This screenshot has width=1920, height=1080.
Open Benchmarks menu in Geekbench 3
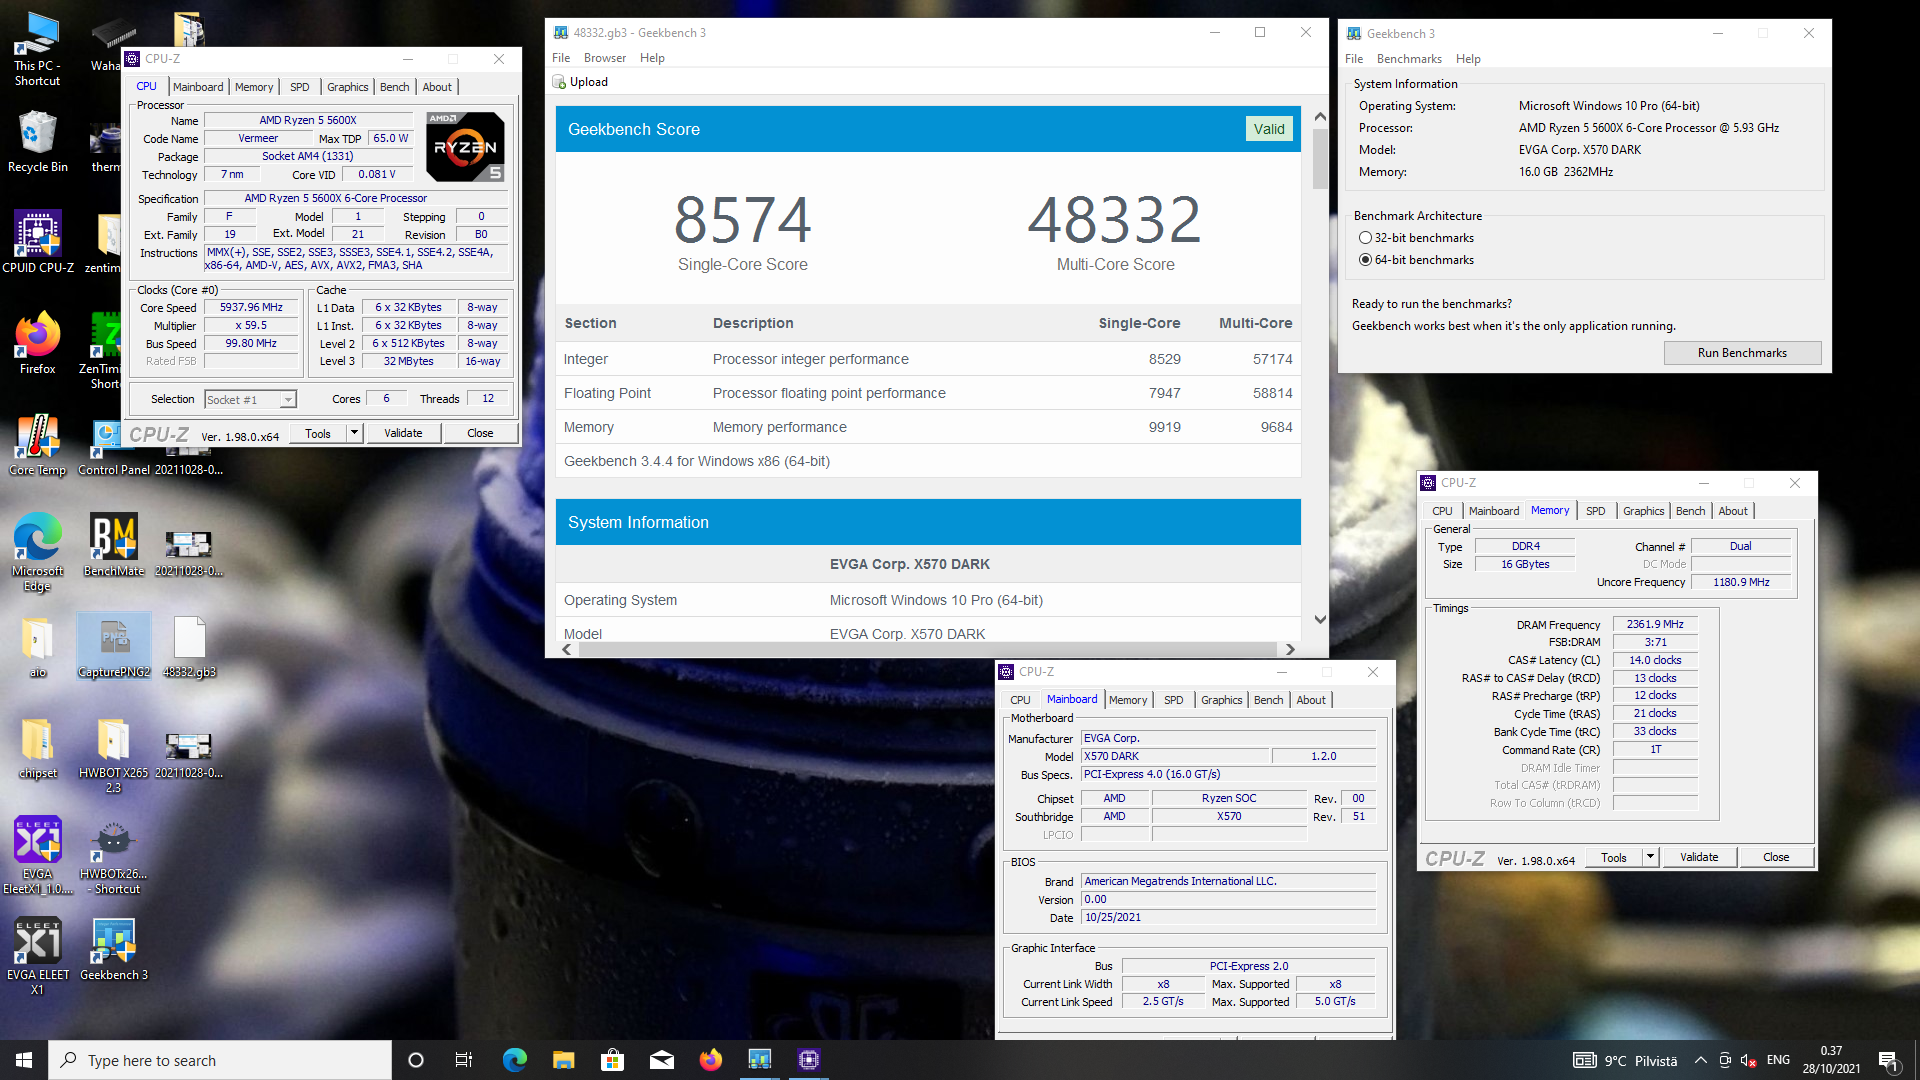(x=1409, y=59)
